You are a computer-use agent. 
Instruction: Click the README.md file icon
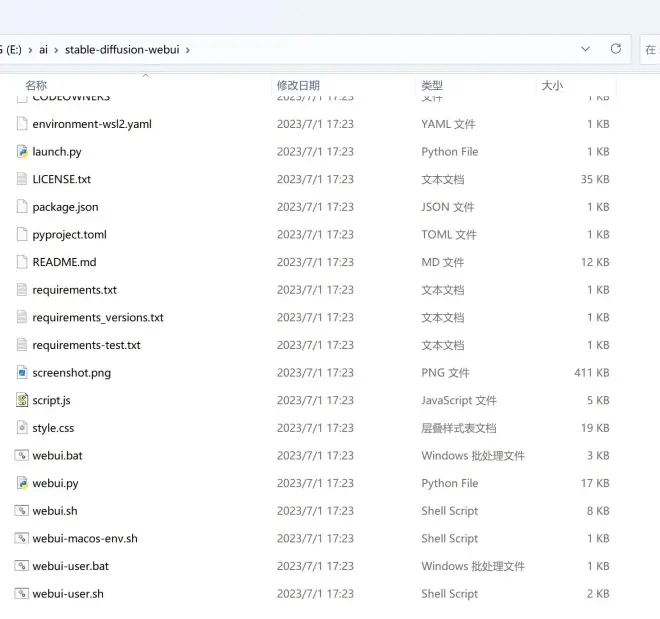(22, 262)
